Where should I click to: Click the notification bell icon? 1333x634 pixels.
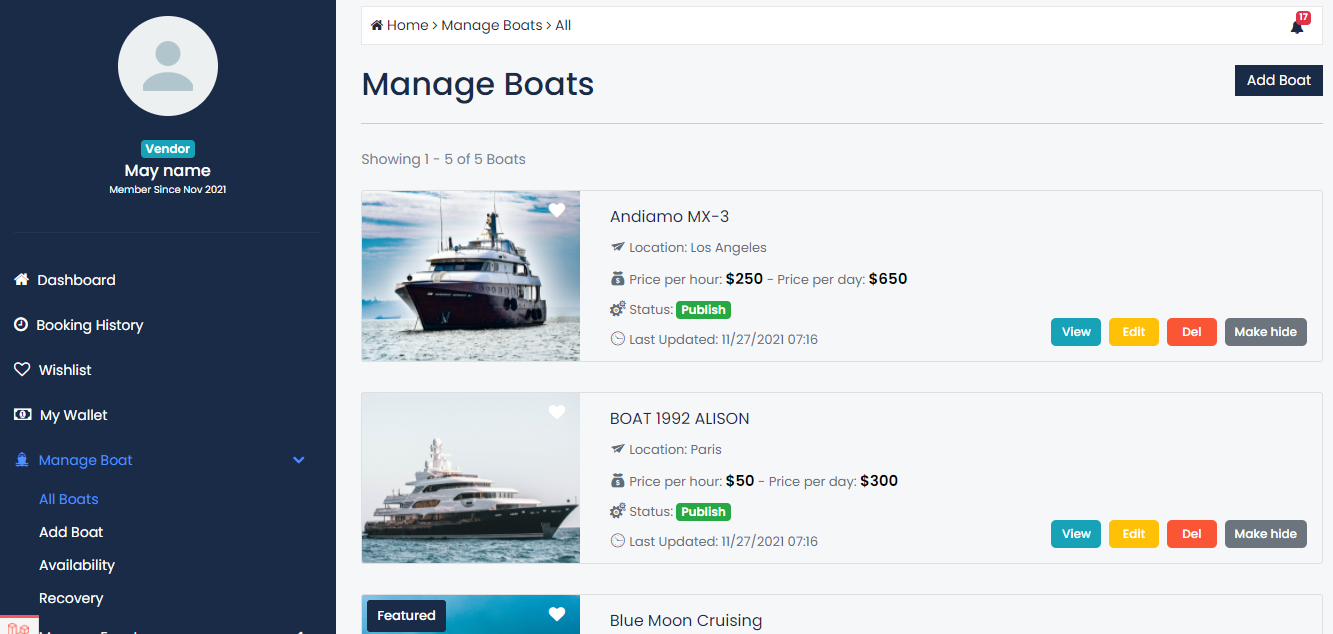tap(1297, 27)
